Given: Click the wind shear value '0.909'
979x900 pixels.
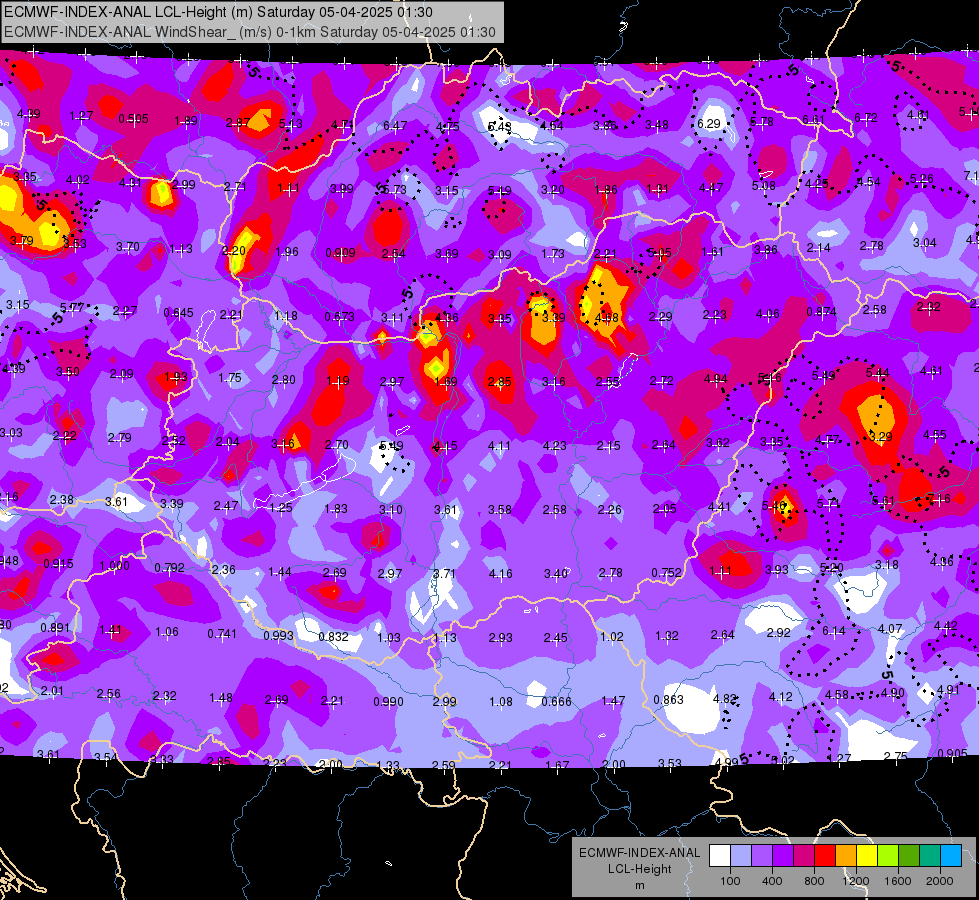Looking at the screenshot, I should pos(340,252).
